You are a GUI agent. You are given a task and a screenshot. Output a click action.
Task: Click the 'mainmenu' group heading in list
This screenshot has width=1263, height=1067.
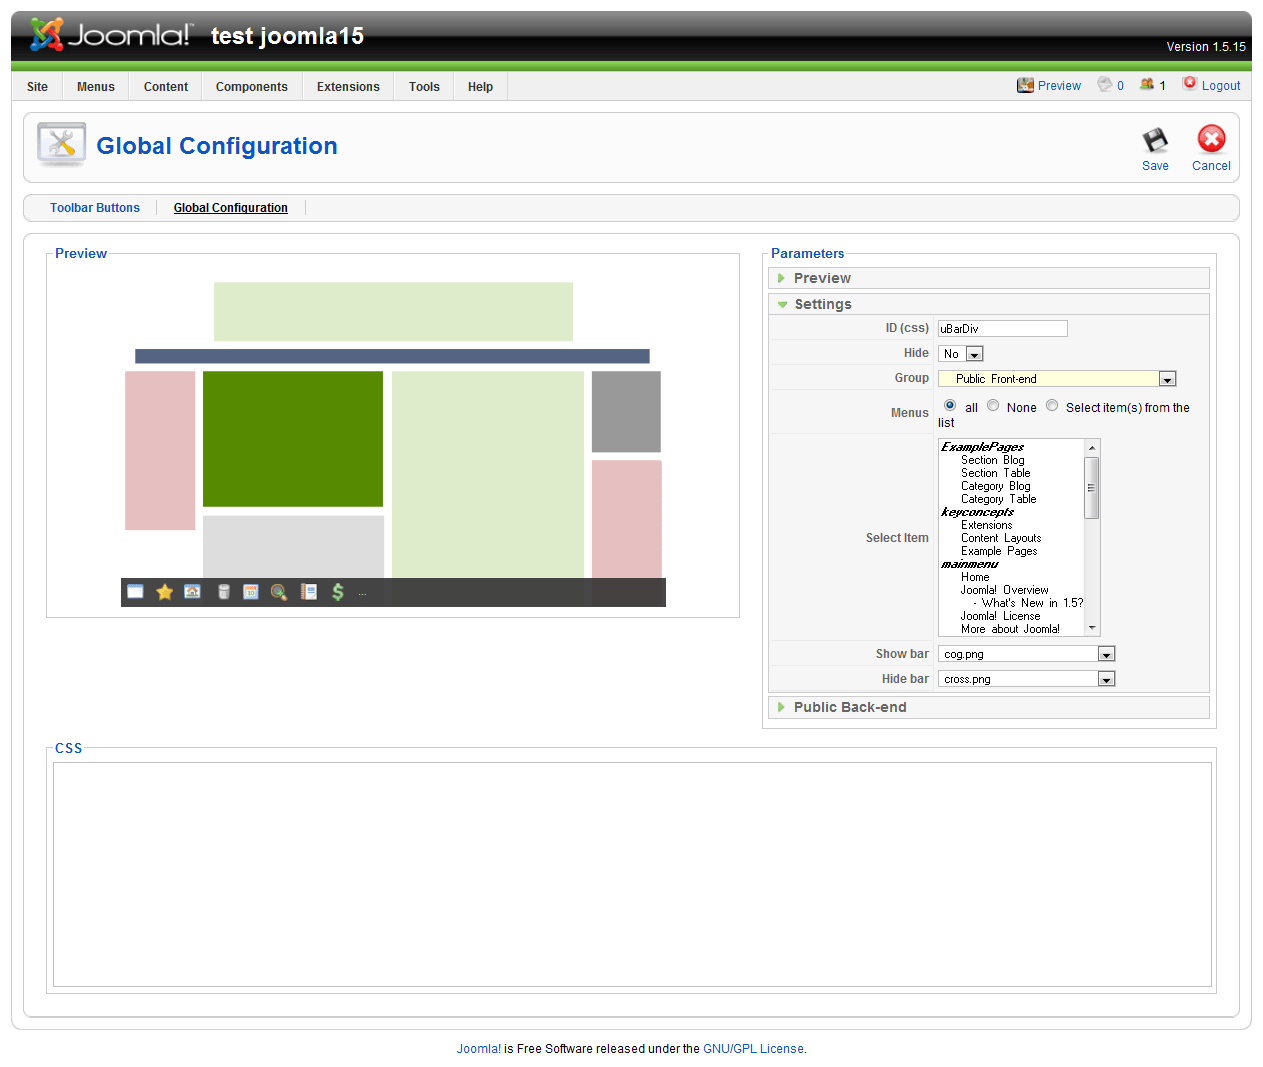click(970, 564)
